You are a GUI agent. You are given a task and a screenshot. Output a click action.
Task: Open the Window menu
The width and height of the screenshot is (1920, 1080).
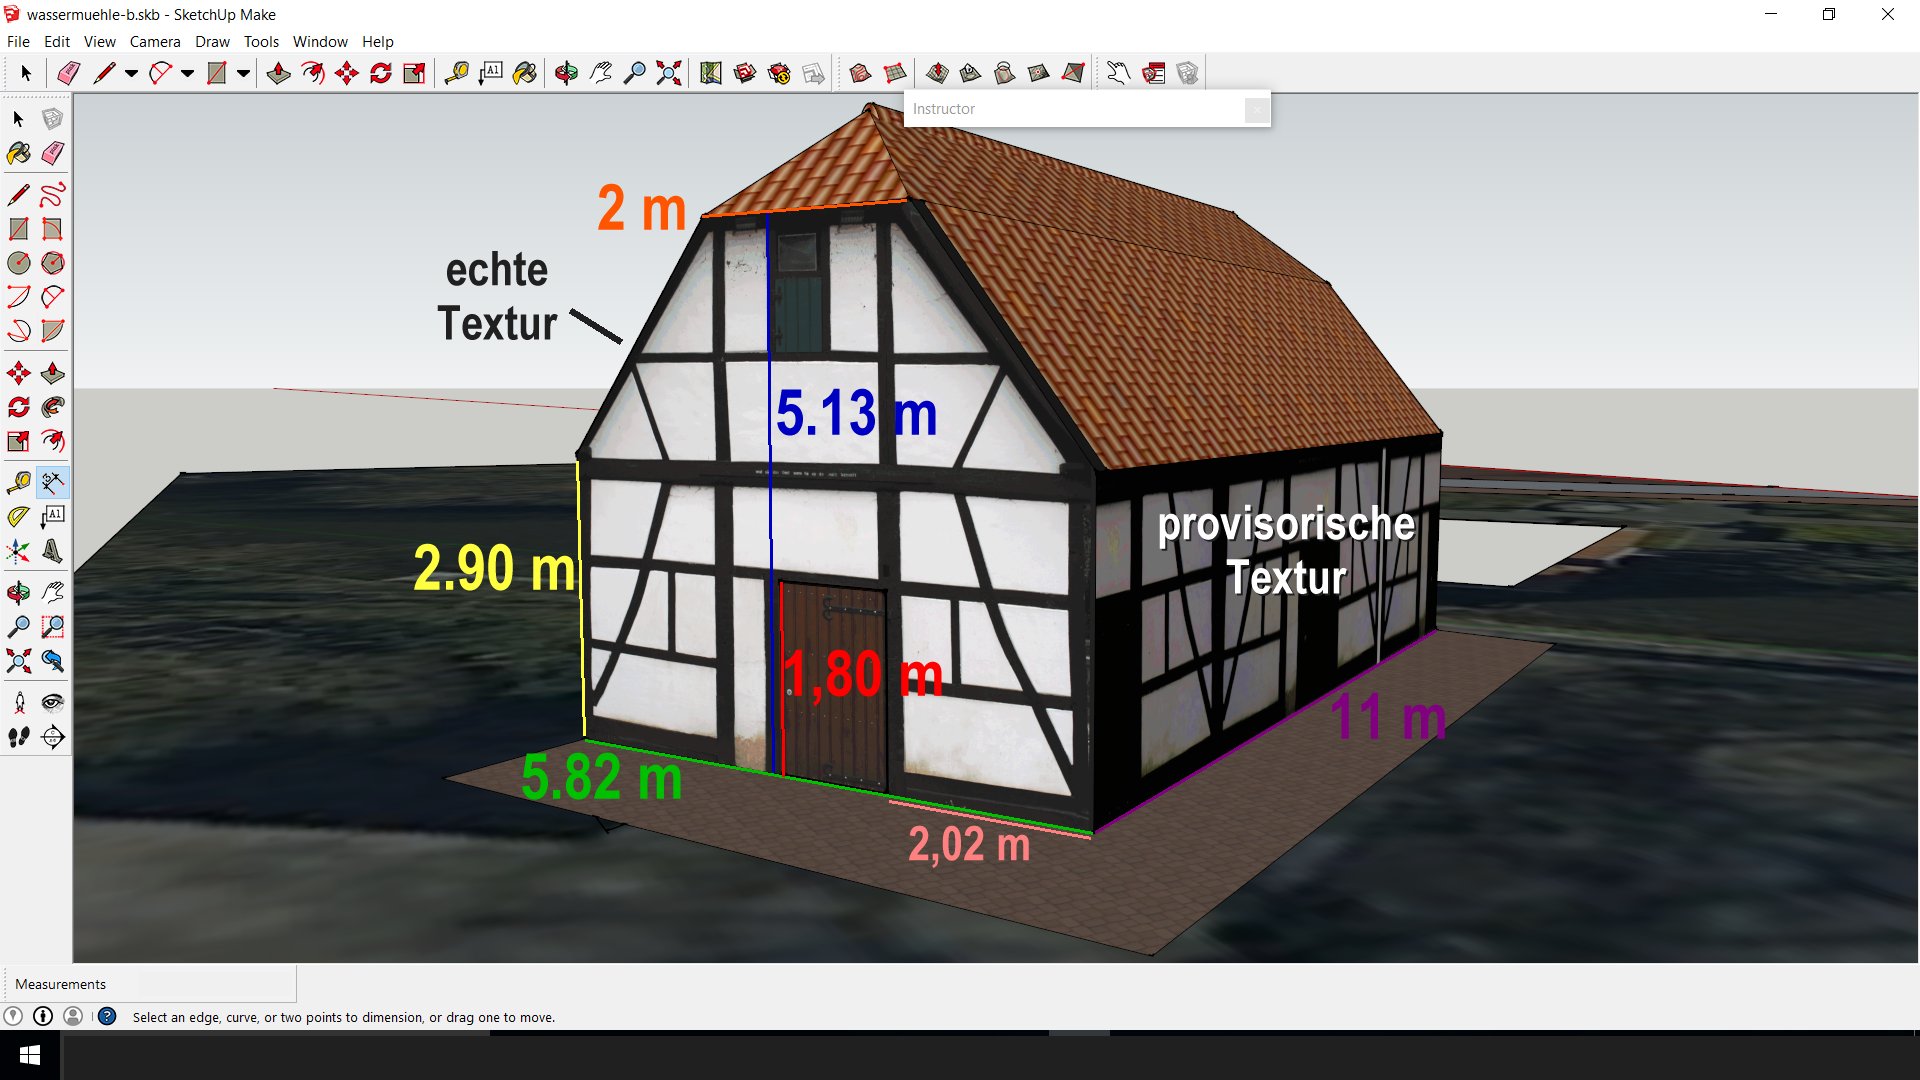point(320,42)
